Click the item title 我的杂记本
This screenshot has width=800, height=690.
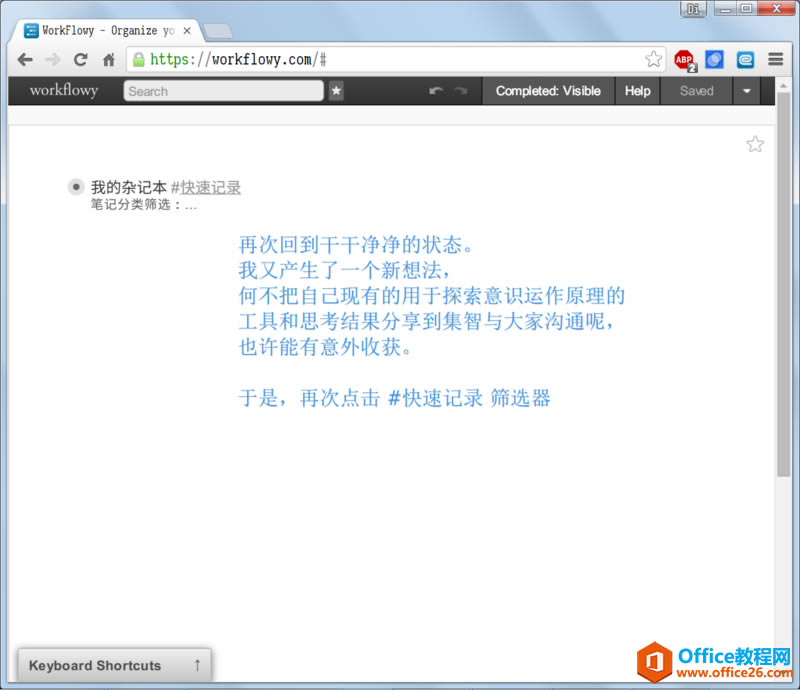coord(129,187)
